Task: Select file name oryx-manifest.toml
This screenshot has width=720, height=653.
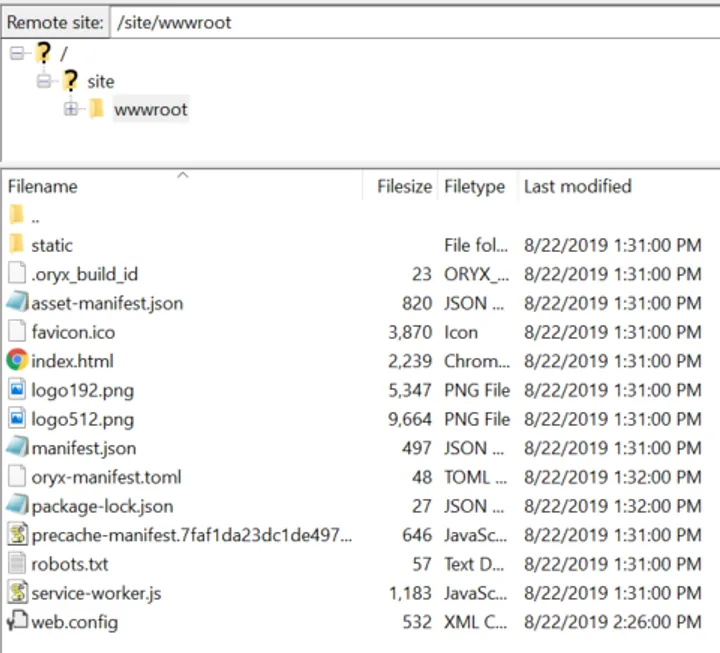Action: (106, 477)
